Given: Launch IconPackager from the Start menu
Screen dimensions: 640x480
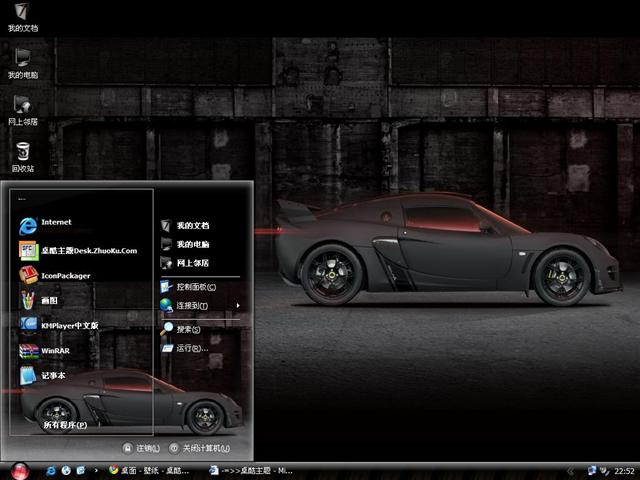Looking at the screenshot, I should click(x=65, y=276).
